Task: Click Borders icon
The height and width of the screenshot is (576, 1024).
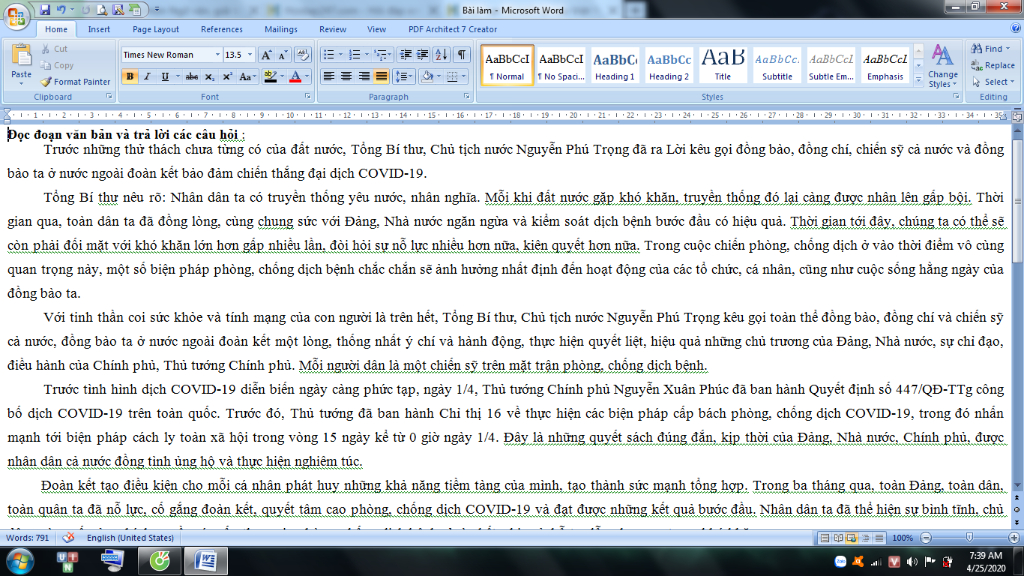Action: pos(452,77)
